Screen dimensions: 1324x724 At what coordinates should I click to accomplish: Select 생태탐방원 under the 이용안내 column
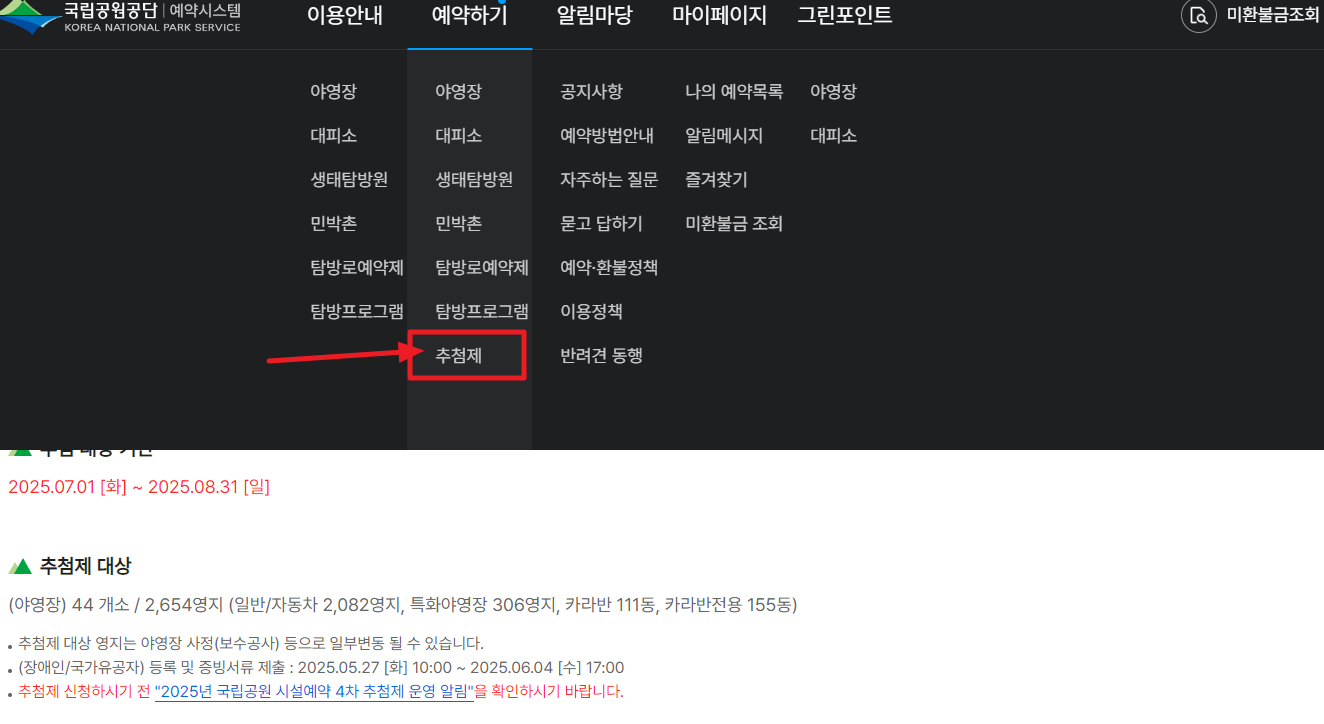click(x=349, y=180)
